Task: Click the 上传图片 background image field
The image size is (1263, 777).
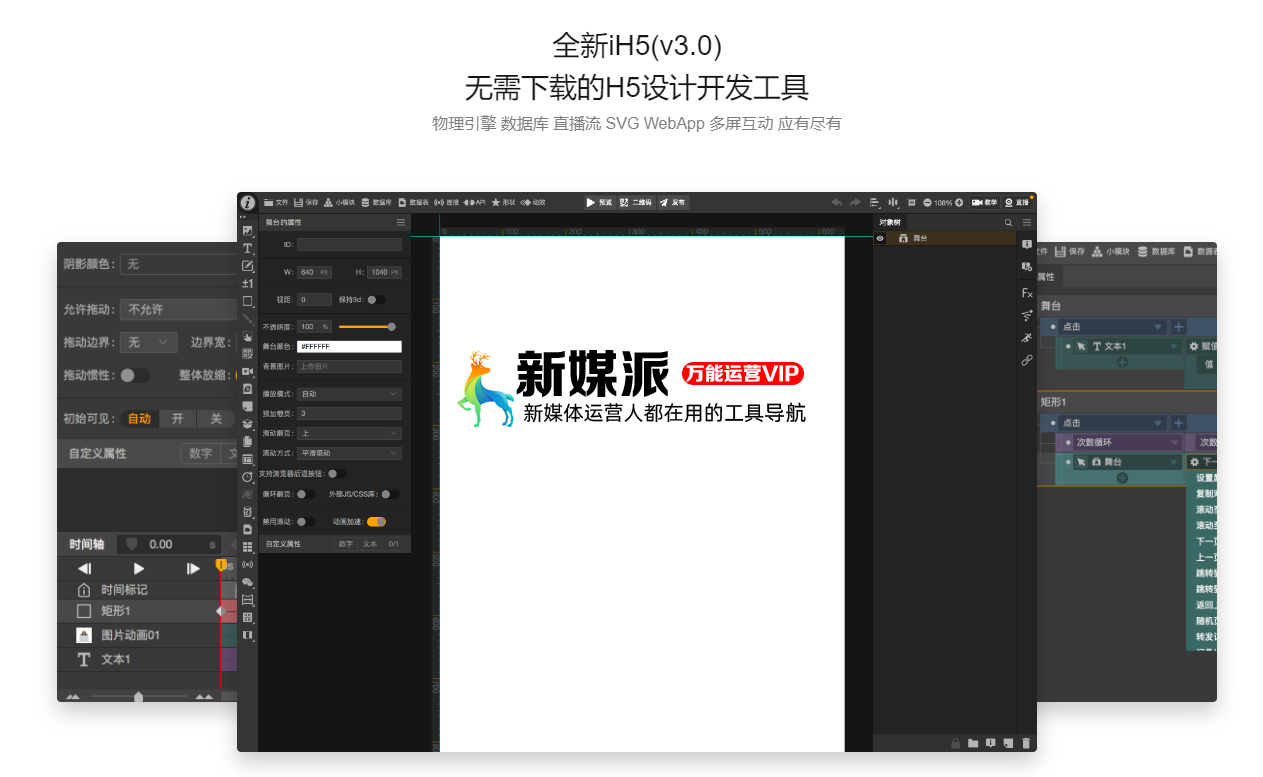Action: (x=349, y=366)
